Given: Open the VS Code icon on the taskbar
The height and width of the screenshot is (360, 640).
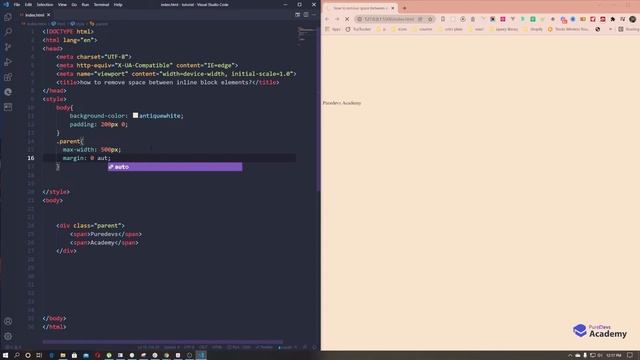Looking at the screenshot, I should coord(201,355).
